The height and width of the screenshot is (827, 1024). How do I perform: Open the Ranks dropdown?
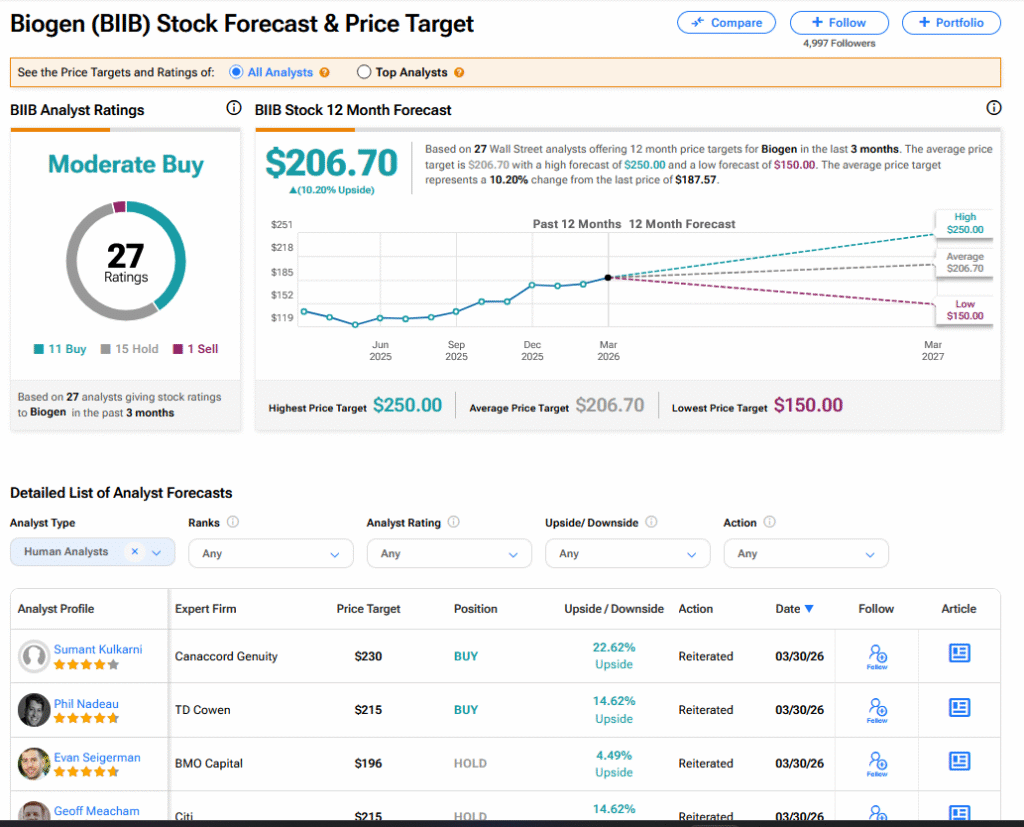point(270,553)
